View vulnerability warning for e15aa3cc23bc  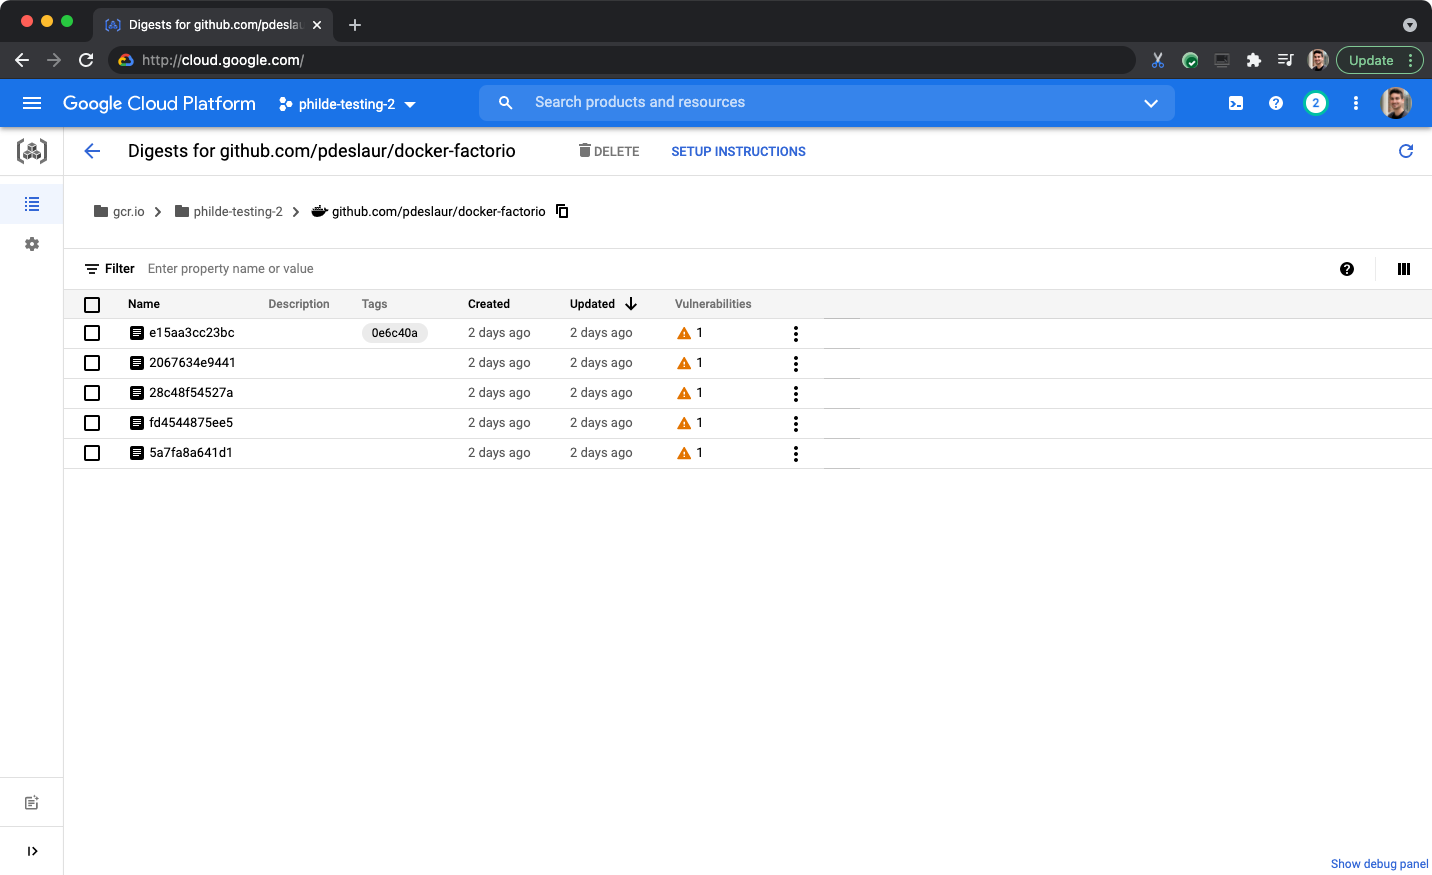[684, 333]
